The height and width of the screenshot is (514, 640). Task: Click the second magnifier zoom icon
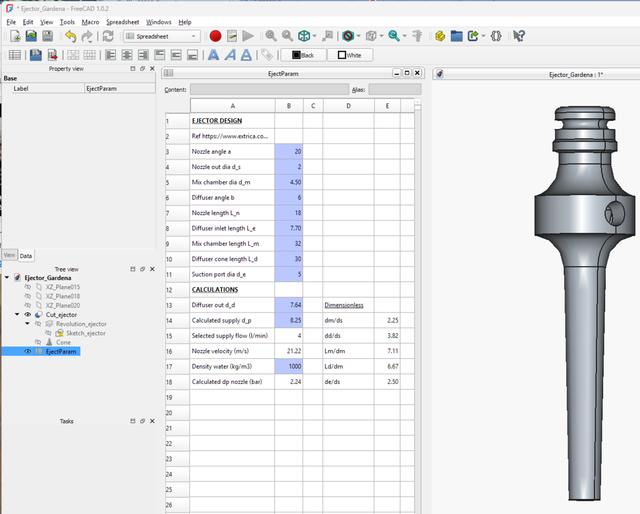[287, 36]
